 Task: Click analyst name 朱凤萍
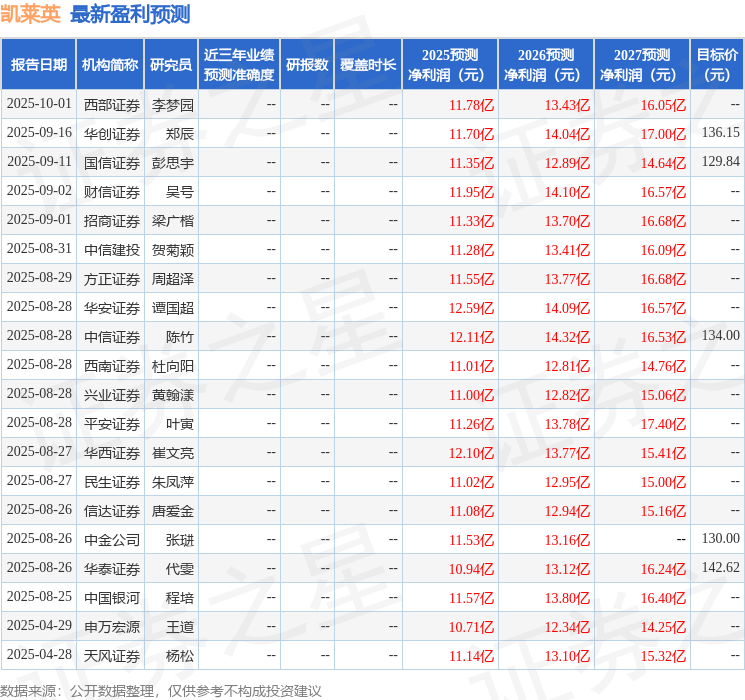coord(173,482)
